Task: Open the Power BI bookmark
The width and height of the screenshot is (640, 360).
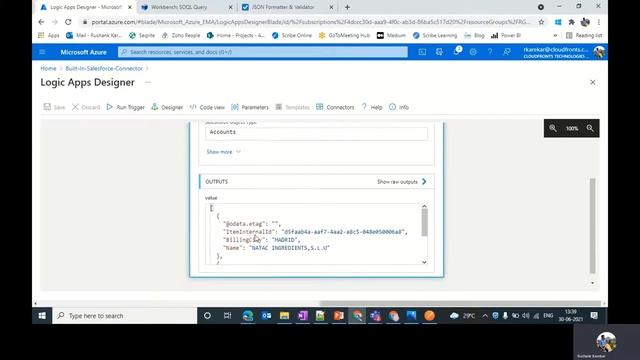Action: coord(506,36)
